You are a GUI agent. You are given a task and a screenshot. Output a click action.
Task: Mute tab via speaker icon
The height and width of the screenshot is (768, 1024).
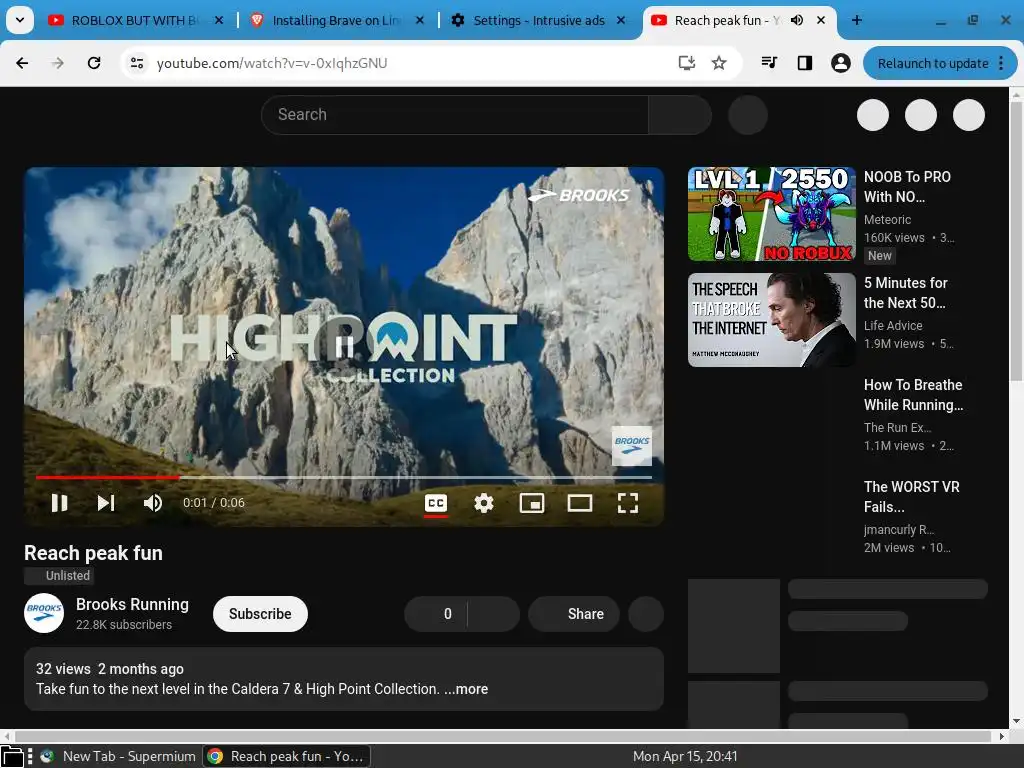click(797, 20)
